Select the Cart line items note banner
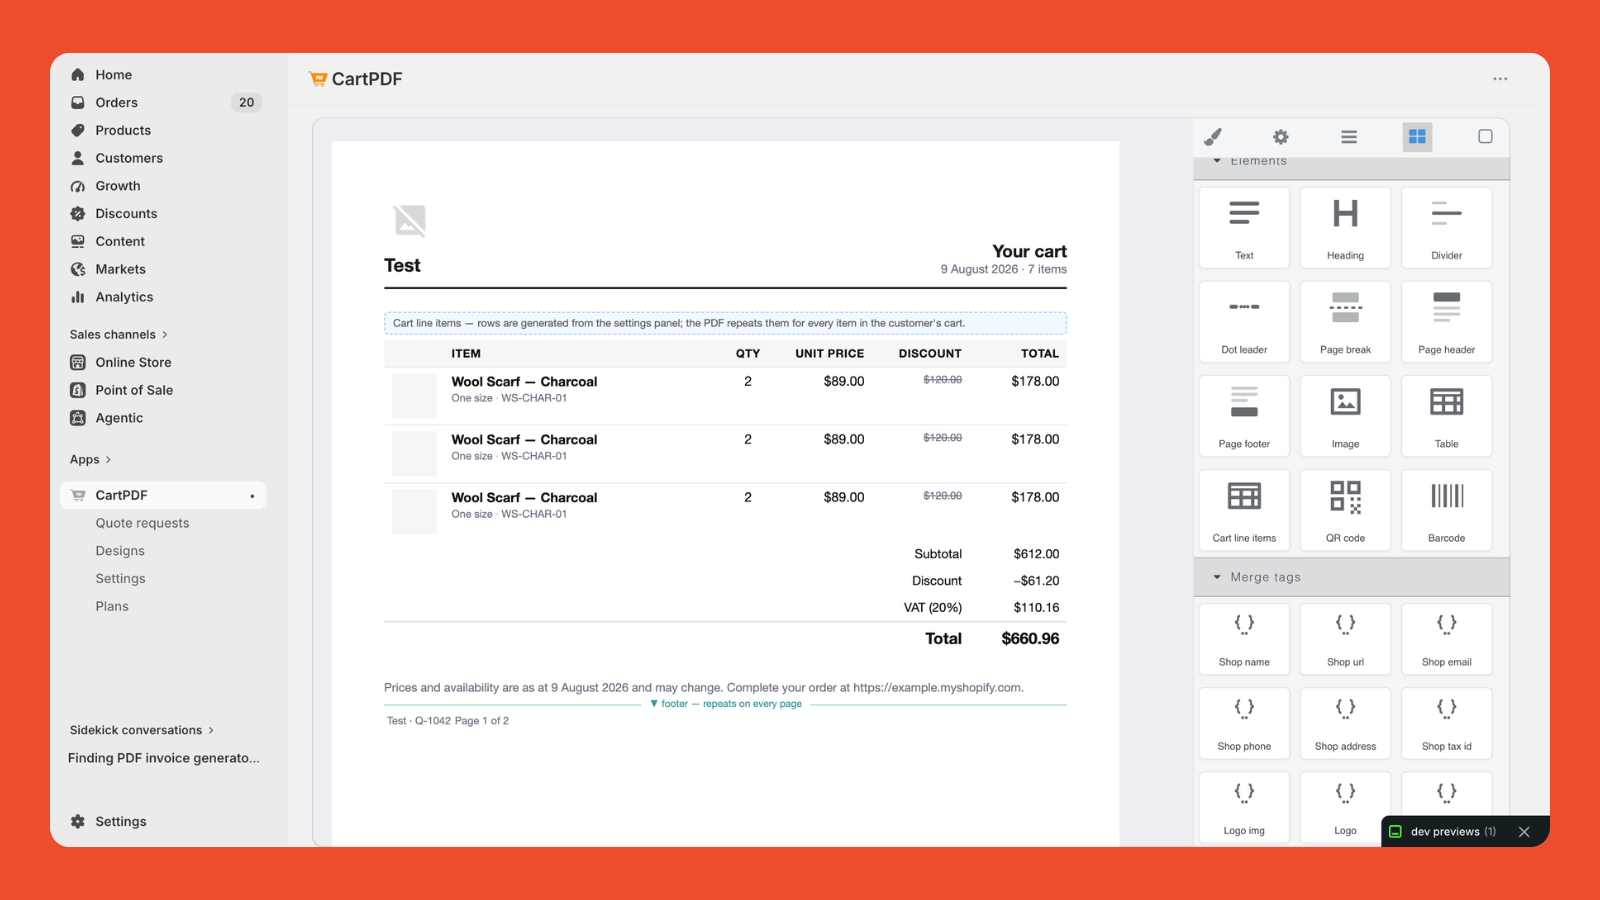 [725, 323]
